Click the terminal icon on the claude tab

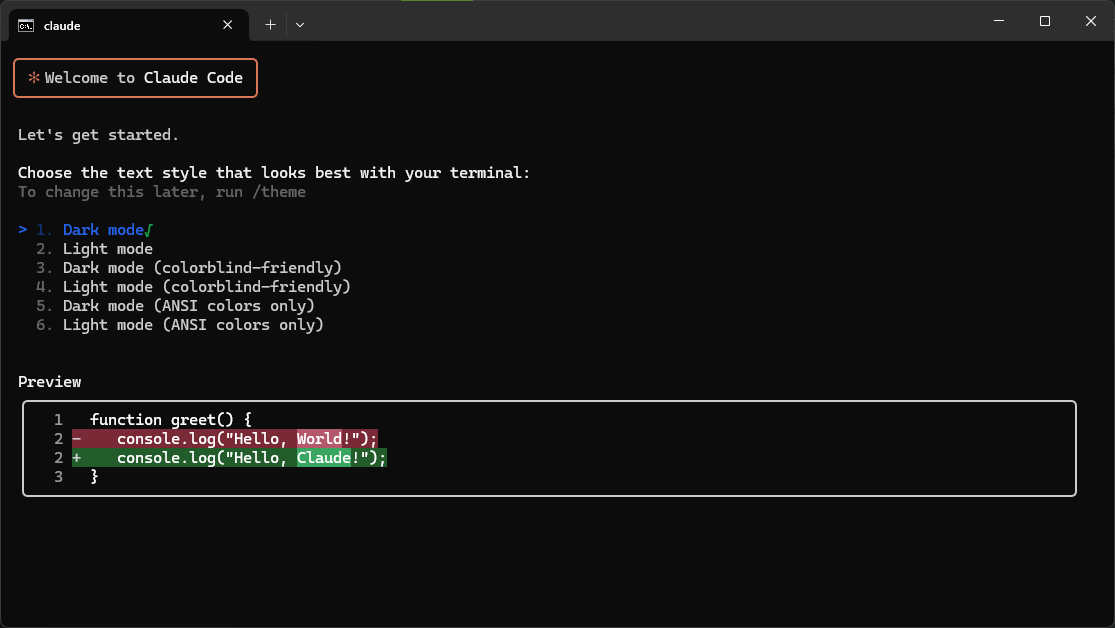(25, 25)
